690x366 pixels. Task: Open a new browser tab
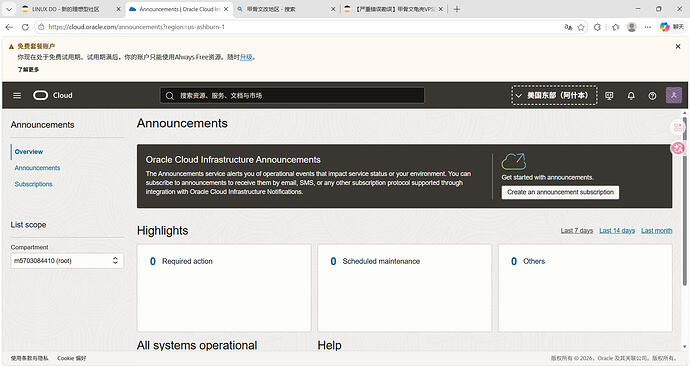(457, 9)
